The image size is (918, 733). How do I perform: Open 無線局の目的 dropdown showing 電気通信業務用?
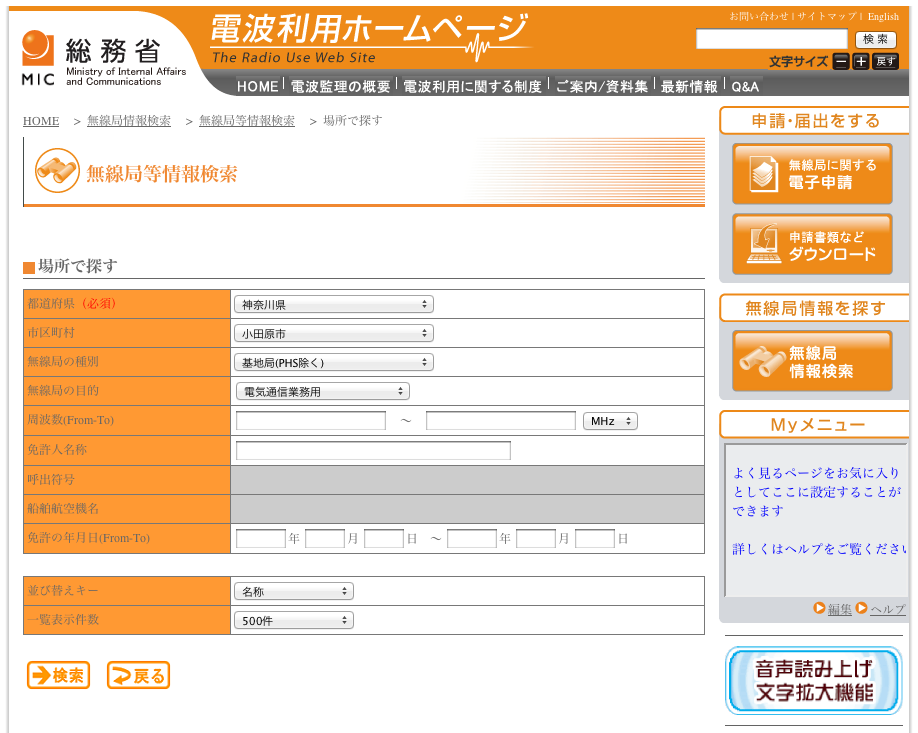(x=323, y=392)
